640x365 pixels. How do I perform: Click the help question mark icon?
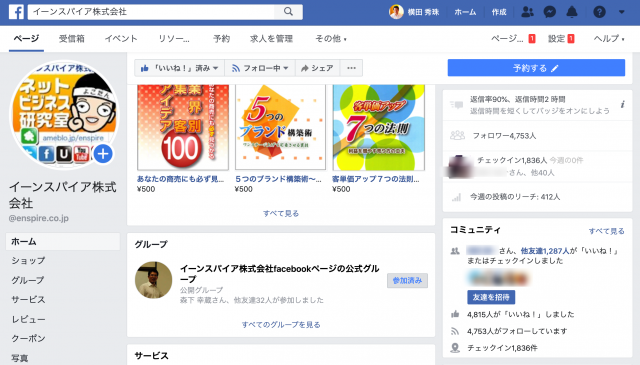click(599, 12)
